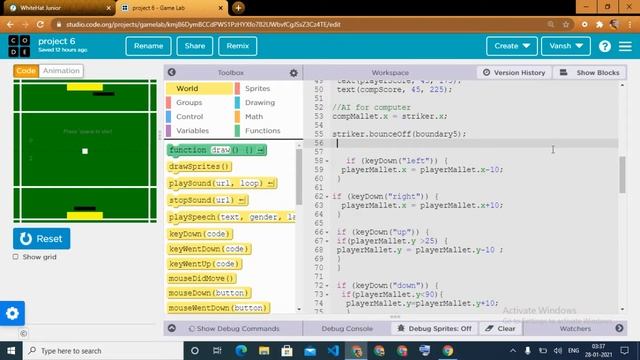
Task: Open the hamburger menu in header
Action: tap(625, 46)
